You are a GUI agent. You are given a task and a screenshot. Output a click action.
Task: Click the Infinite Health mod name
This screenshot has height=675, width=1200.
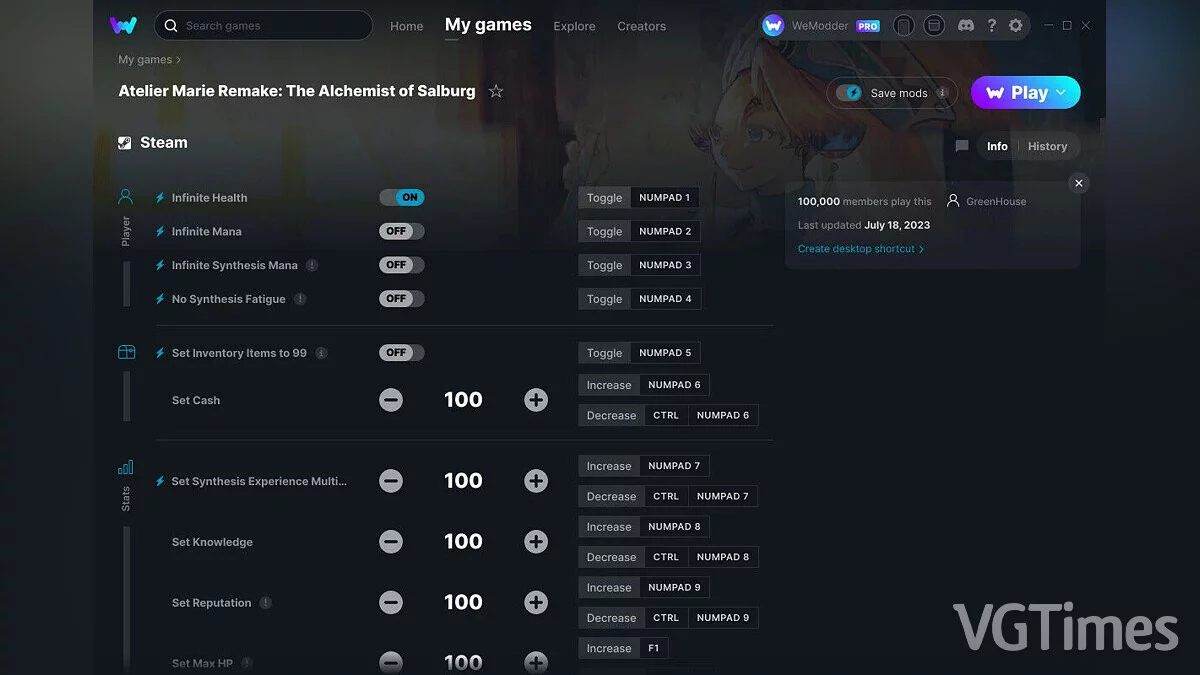click(209, 198)
